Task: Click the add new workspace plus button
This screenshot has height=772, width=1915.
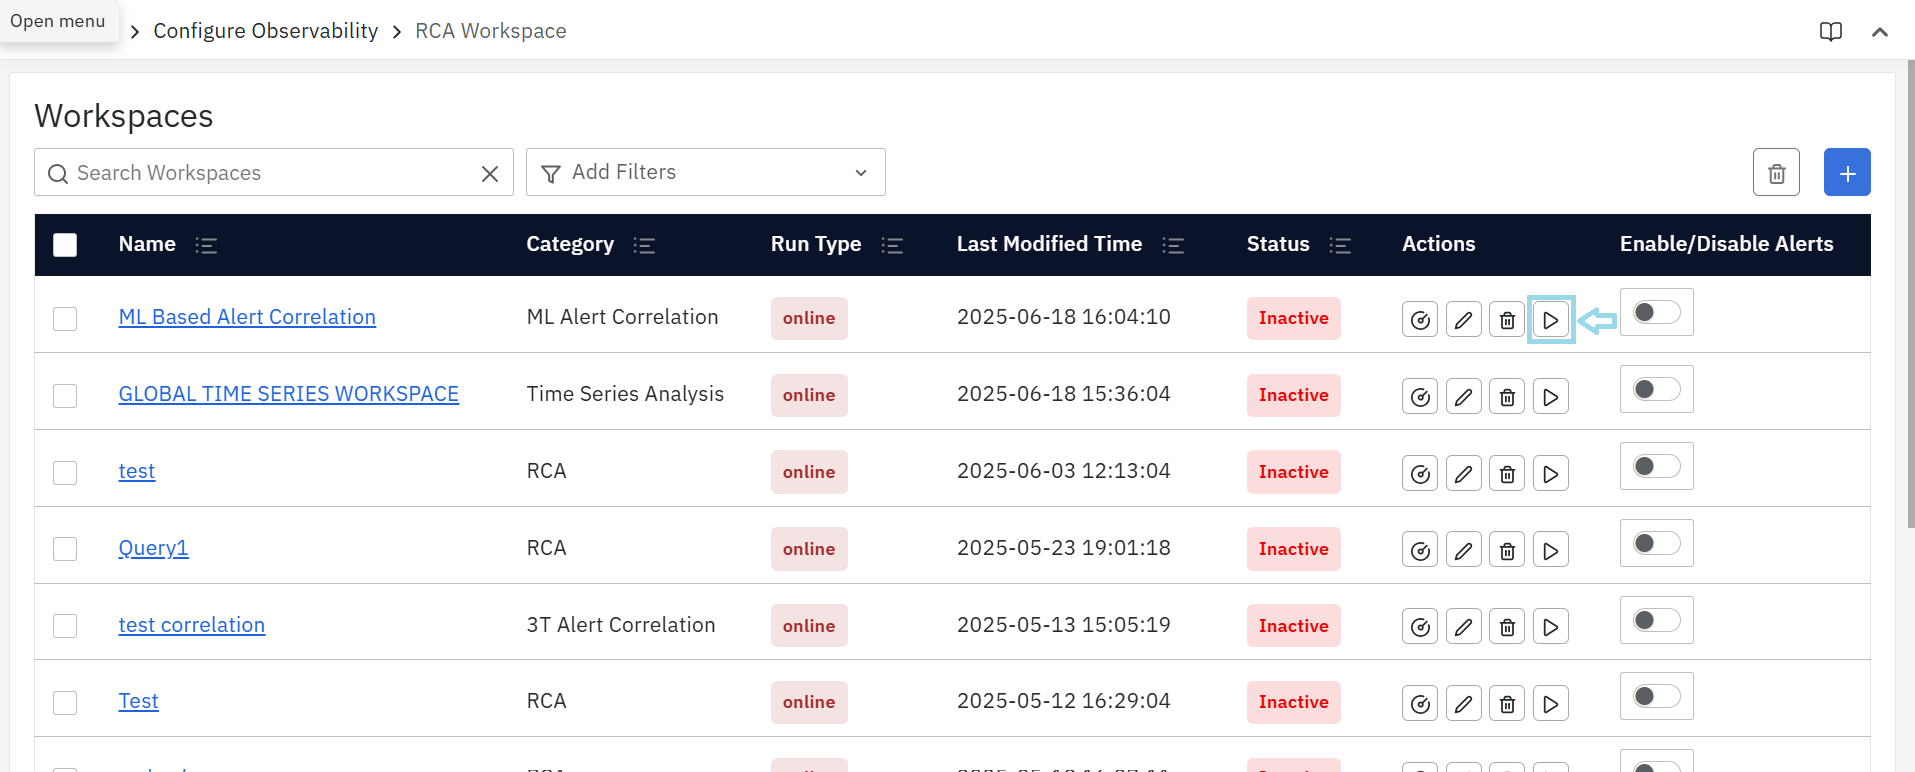Action: [x=1846, y=173]
